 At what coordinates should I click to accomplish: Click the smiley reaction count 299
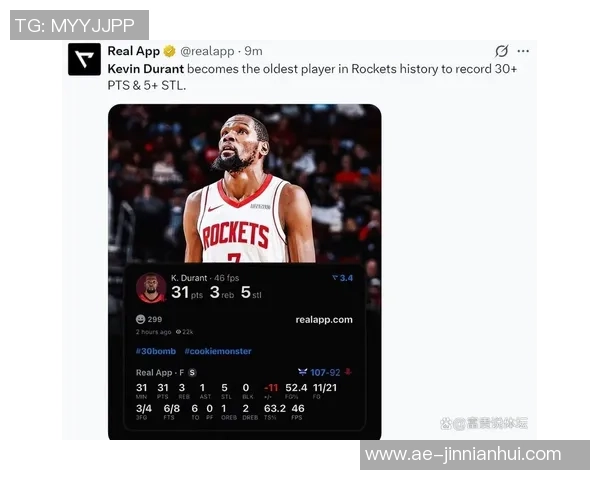pyautogui.click(x=149, y=319)
